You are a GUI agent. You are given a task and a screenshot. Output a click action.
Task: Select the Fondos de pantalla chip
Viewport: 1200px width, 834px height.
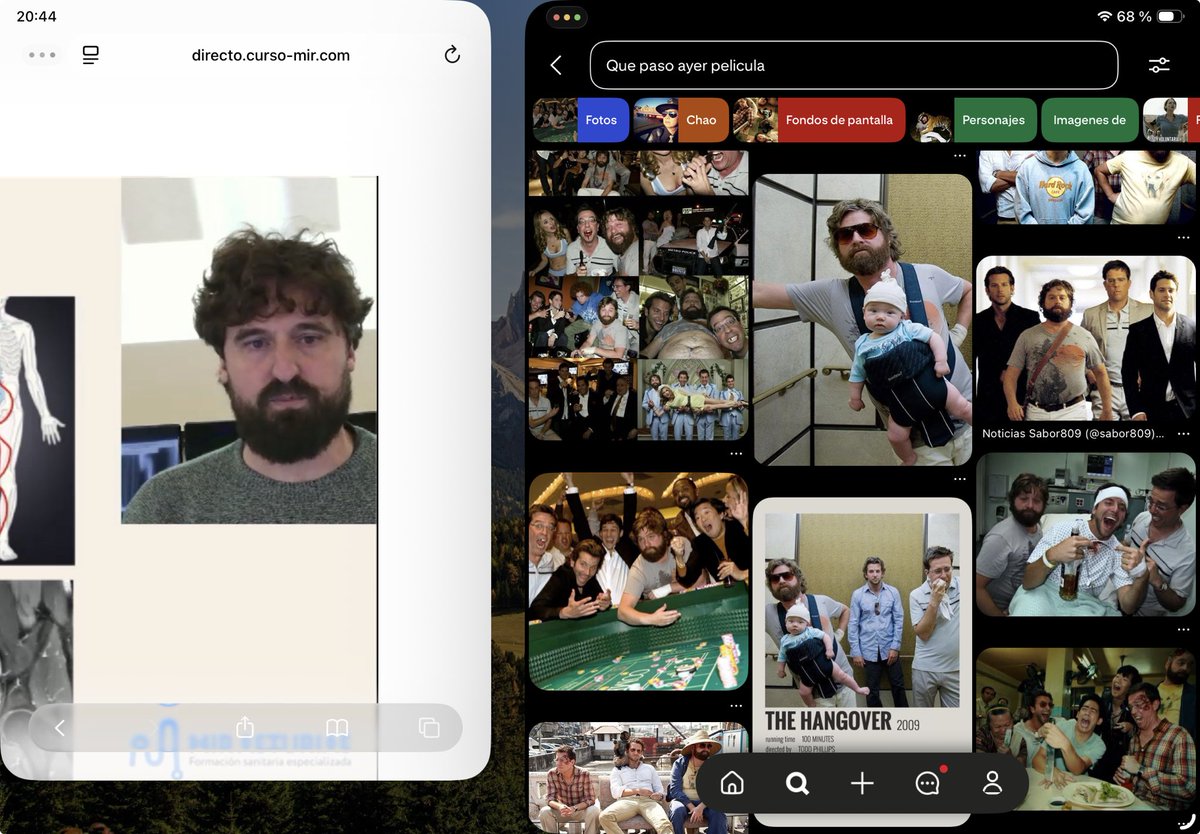click(x=819, y=120)
